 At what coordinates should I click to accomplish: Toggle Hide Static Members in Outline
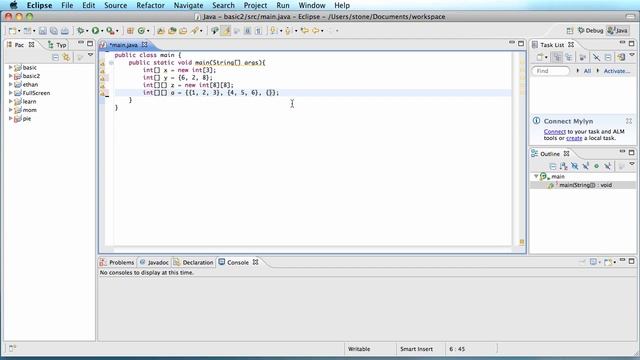click(586, 166)
